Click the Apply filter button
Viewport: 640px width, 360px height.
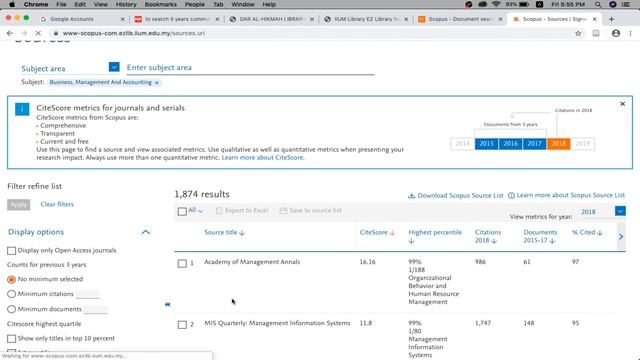[19, 204]
